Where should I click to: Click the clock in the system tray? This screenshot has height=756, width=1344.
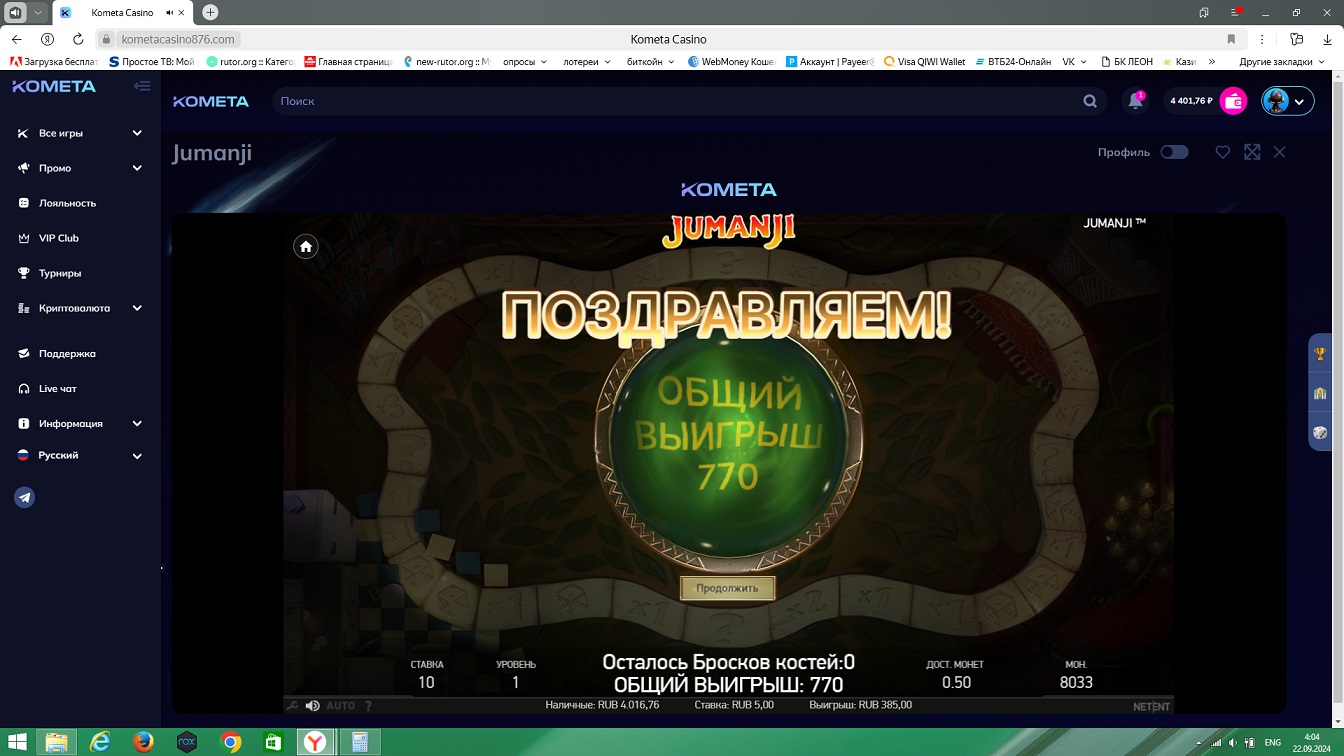[1311, 742]
